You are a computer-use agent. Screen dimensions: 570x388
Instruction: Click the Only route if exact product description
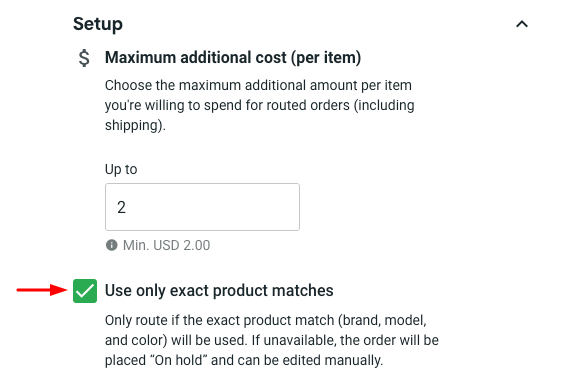coord(272,340)
